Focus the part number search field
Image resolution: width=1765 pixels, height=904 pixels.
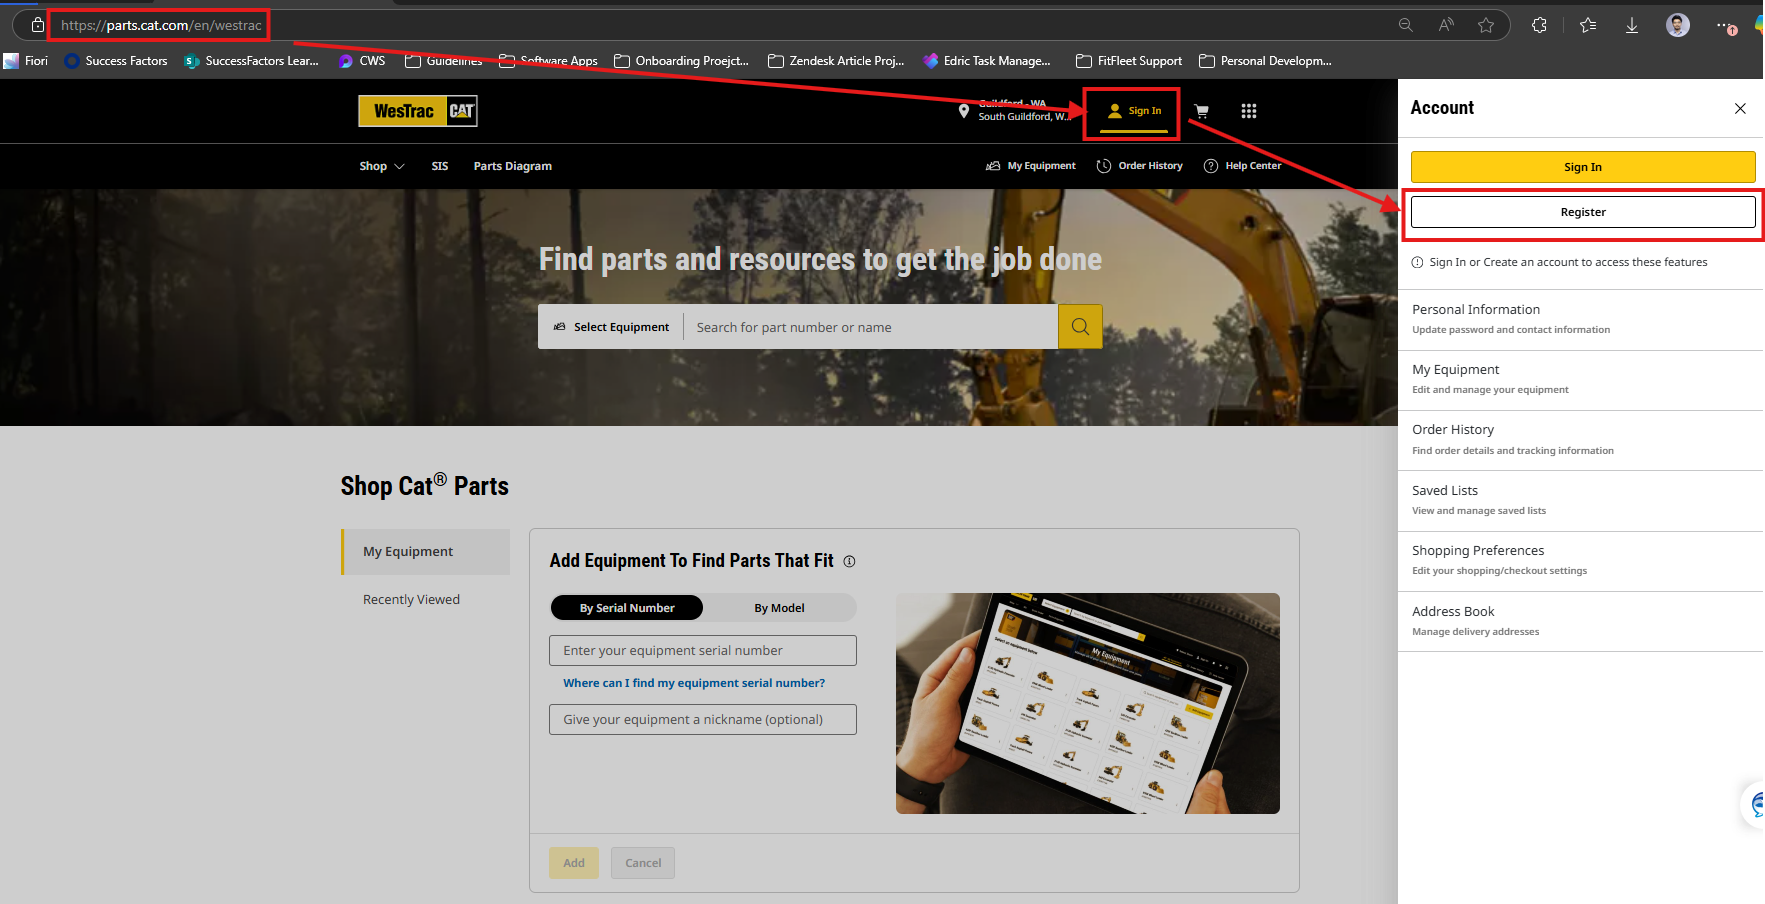pos(871,327)
